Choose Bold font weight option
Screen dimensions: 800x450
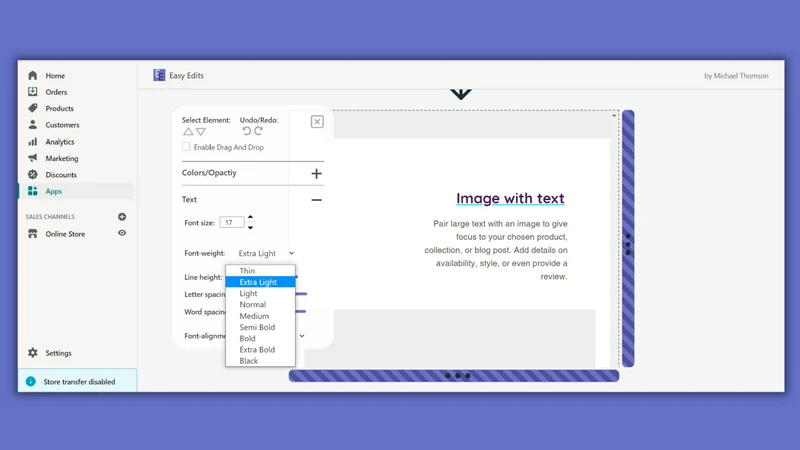click(x=260, y=338)
